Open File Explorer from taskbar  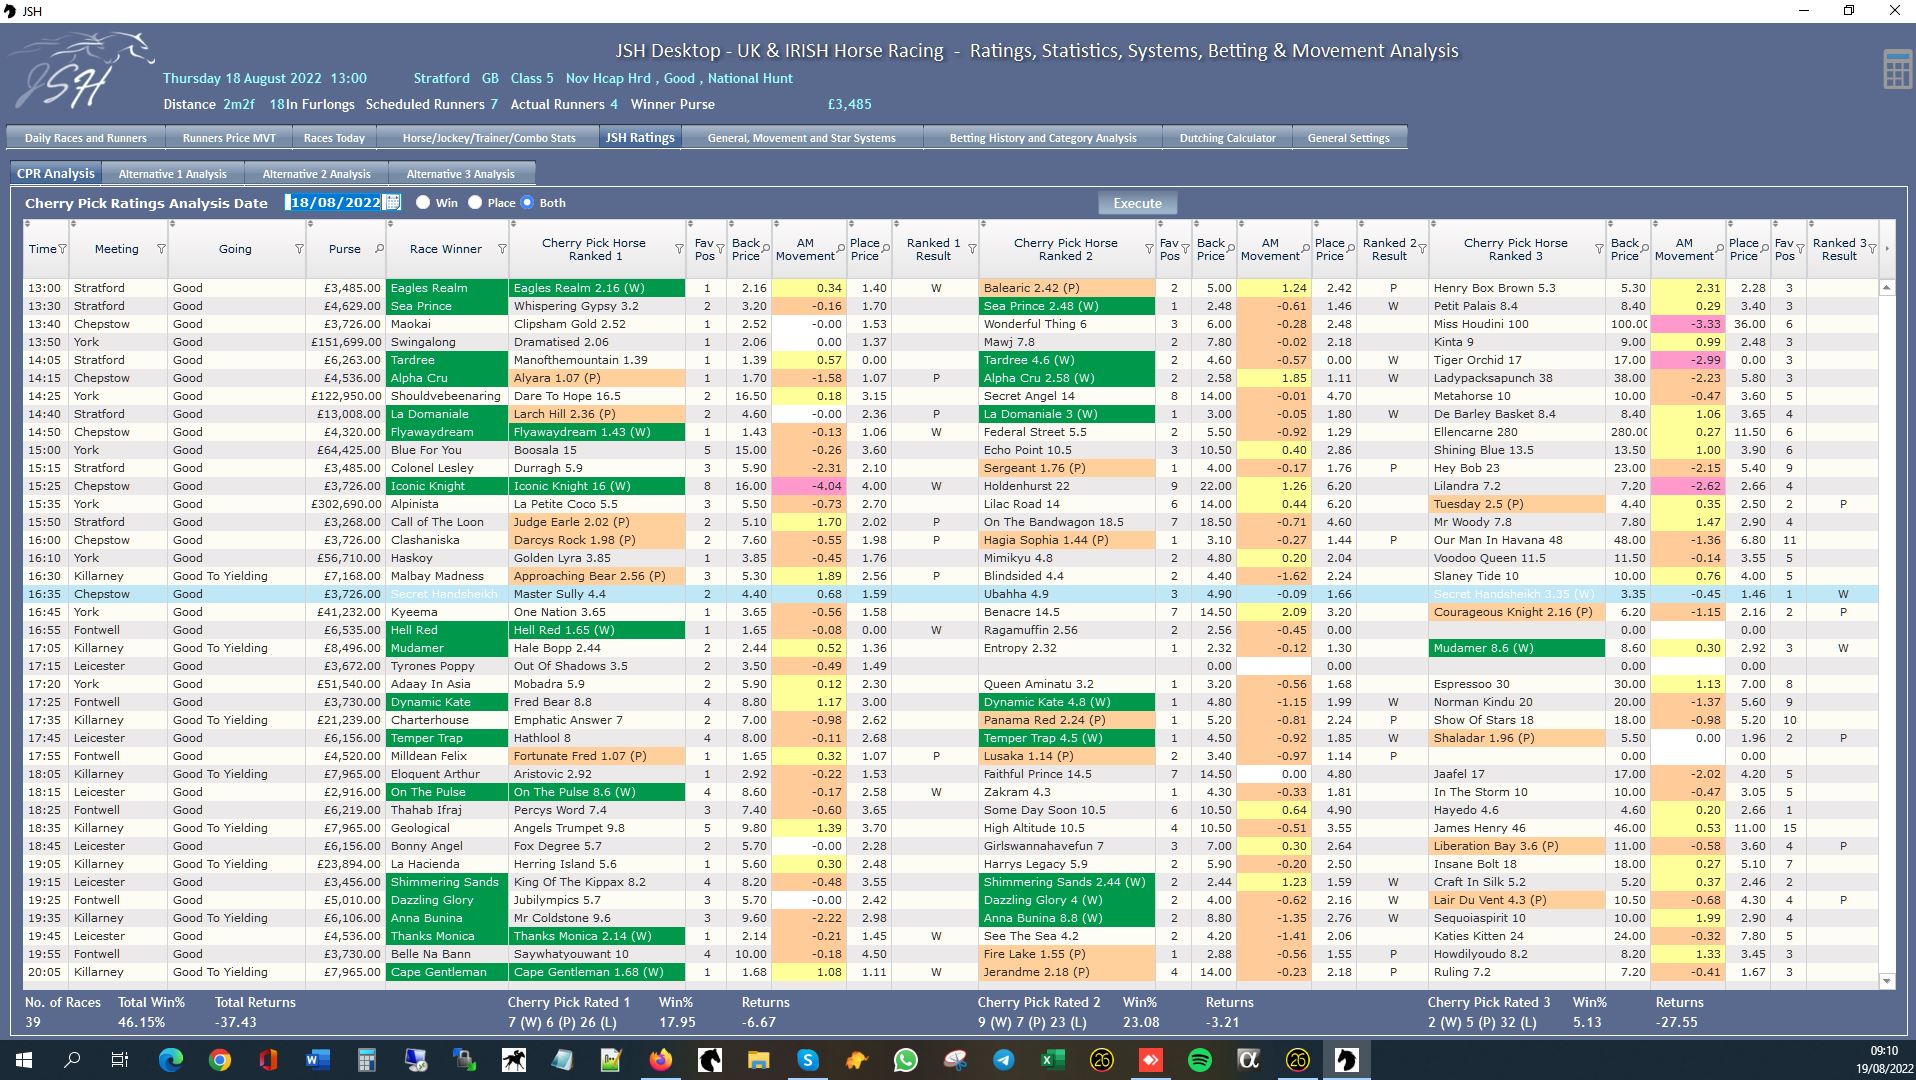[x=758, y=1060]
